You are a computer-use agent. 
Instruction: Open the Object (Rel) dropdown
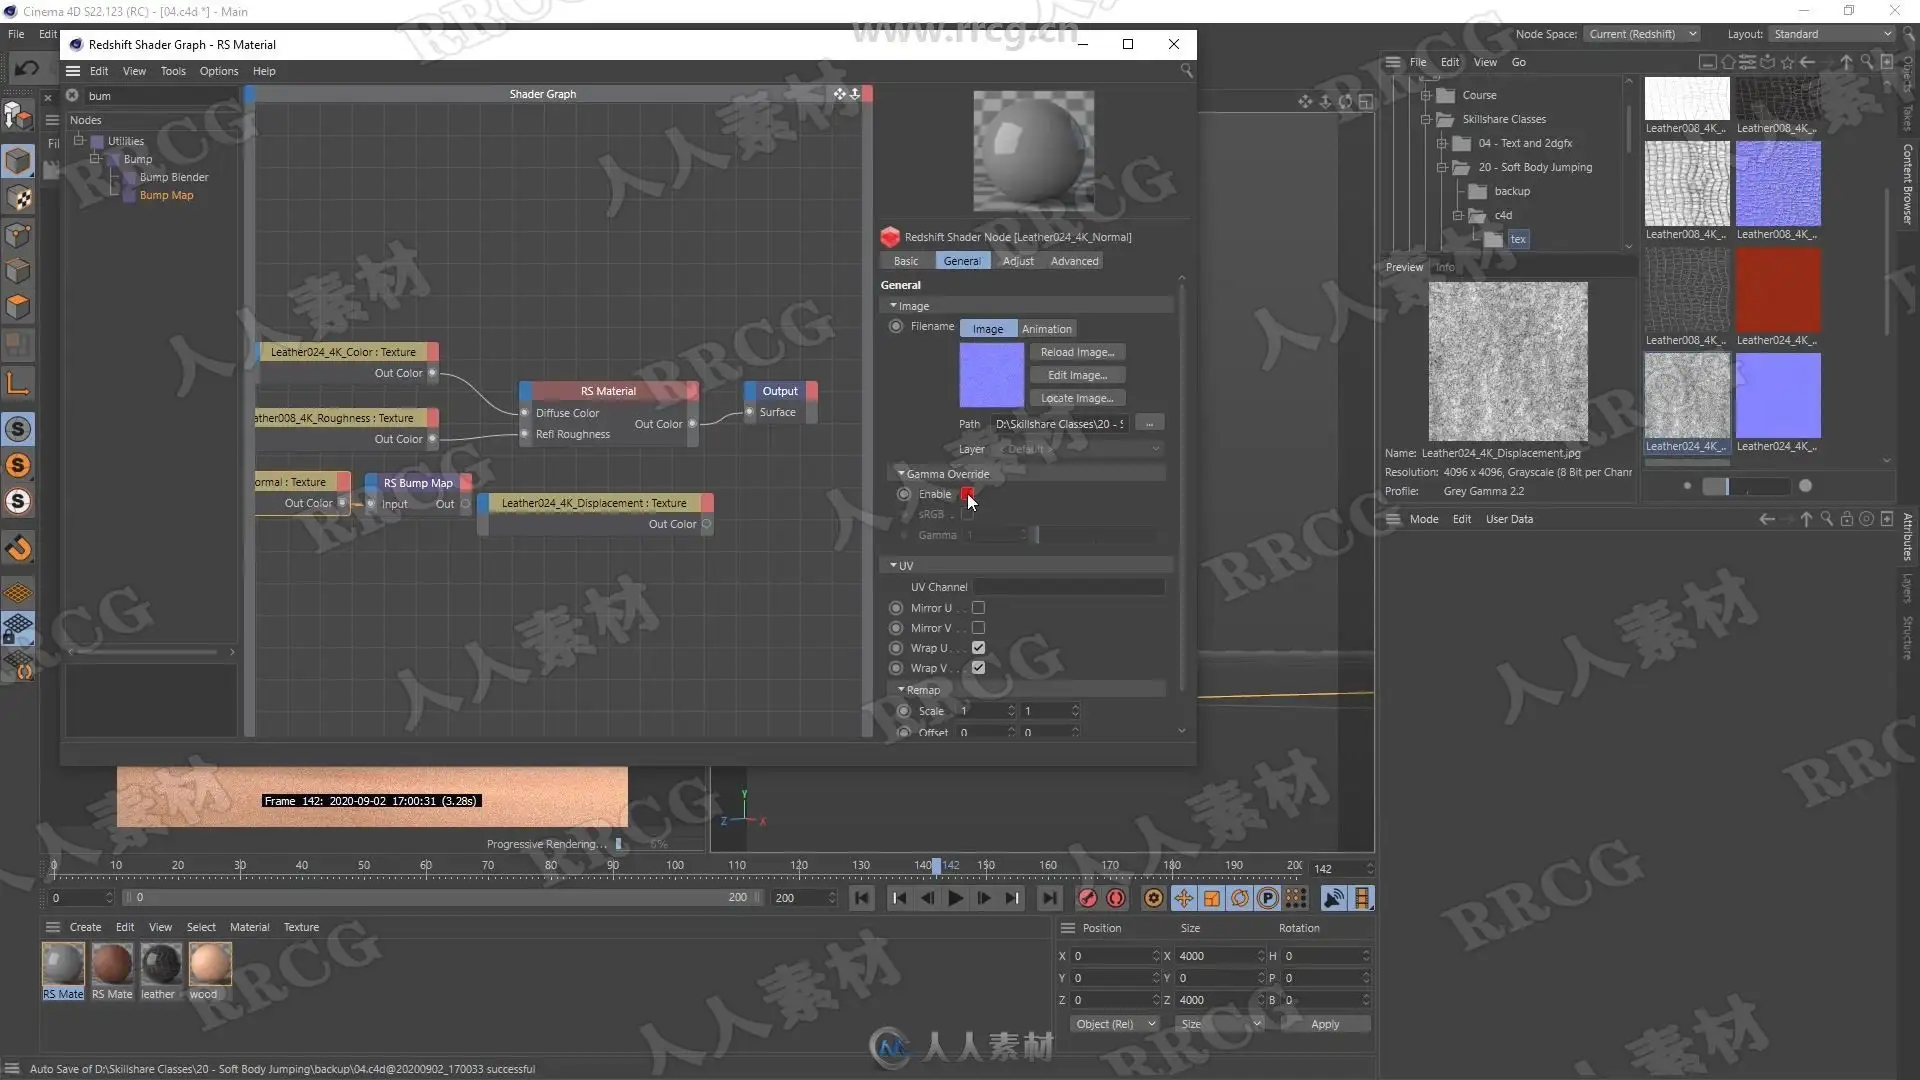tap(1113, 1024)
